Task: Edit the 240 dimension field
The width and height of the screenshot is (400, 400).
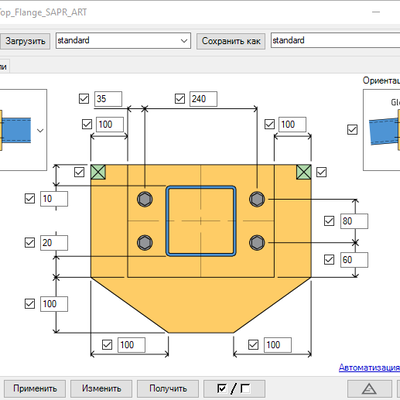Action: point(203,99)
